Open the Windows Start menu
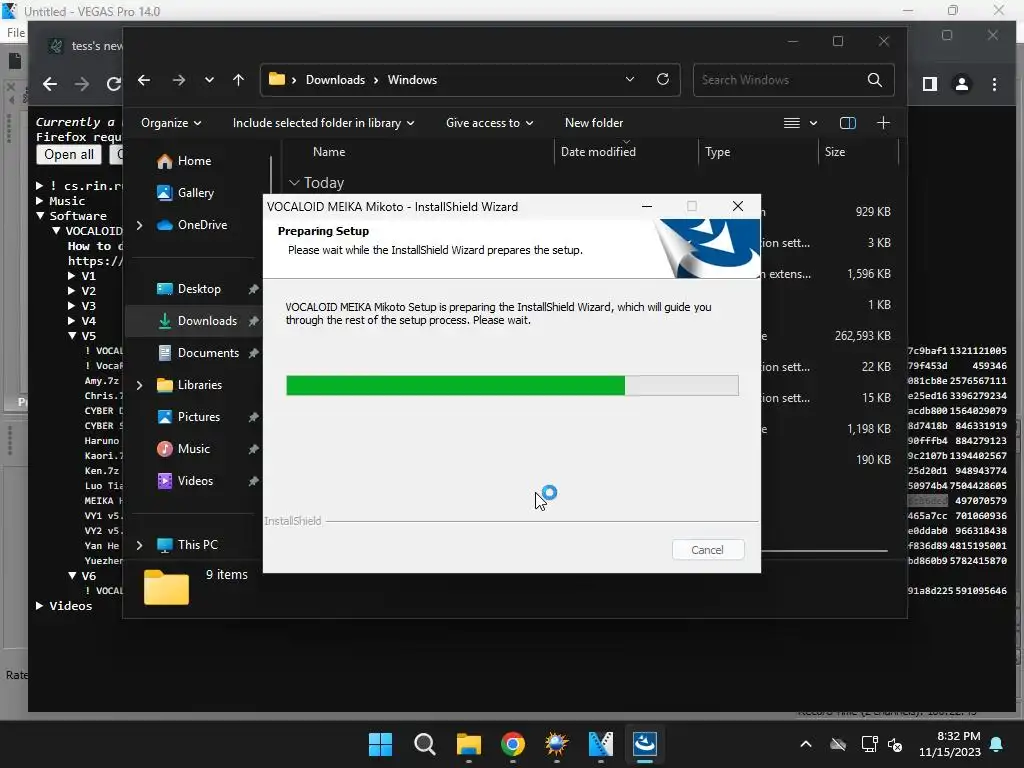Image resolution: width=1024 pixels, height=768 pixels. (x=380, y=744)
